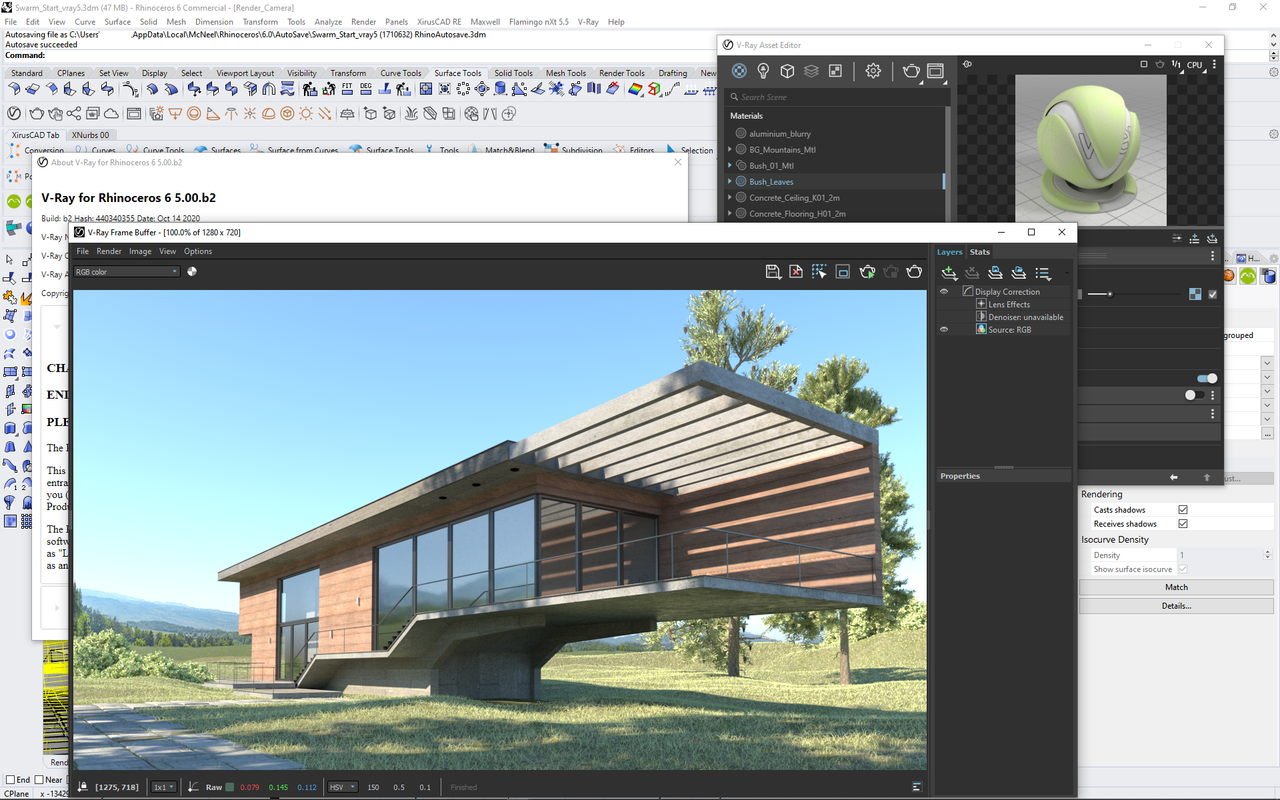Screen dimensions: 1280x800
Task: Adjust the material opacity slider handle
Action: click(1109, 294)
